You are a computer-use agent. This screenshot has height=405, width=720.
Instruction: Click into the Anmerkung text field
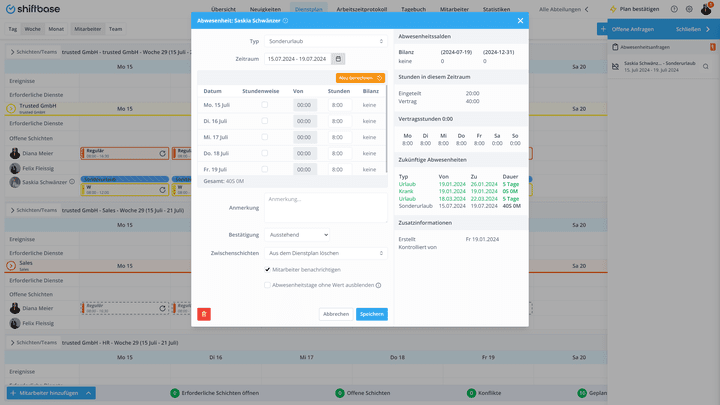point(326,208)
